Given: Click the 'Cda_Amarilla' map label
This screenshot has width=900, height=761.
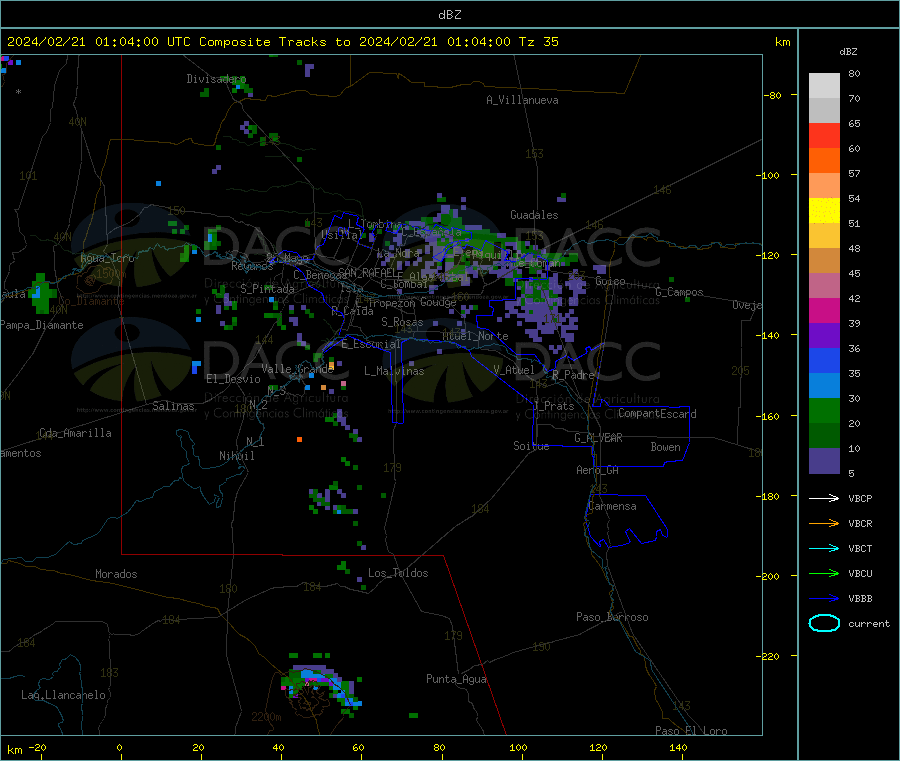Looking at the screenshot, I should 75,433.
